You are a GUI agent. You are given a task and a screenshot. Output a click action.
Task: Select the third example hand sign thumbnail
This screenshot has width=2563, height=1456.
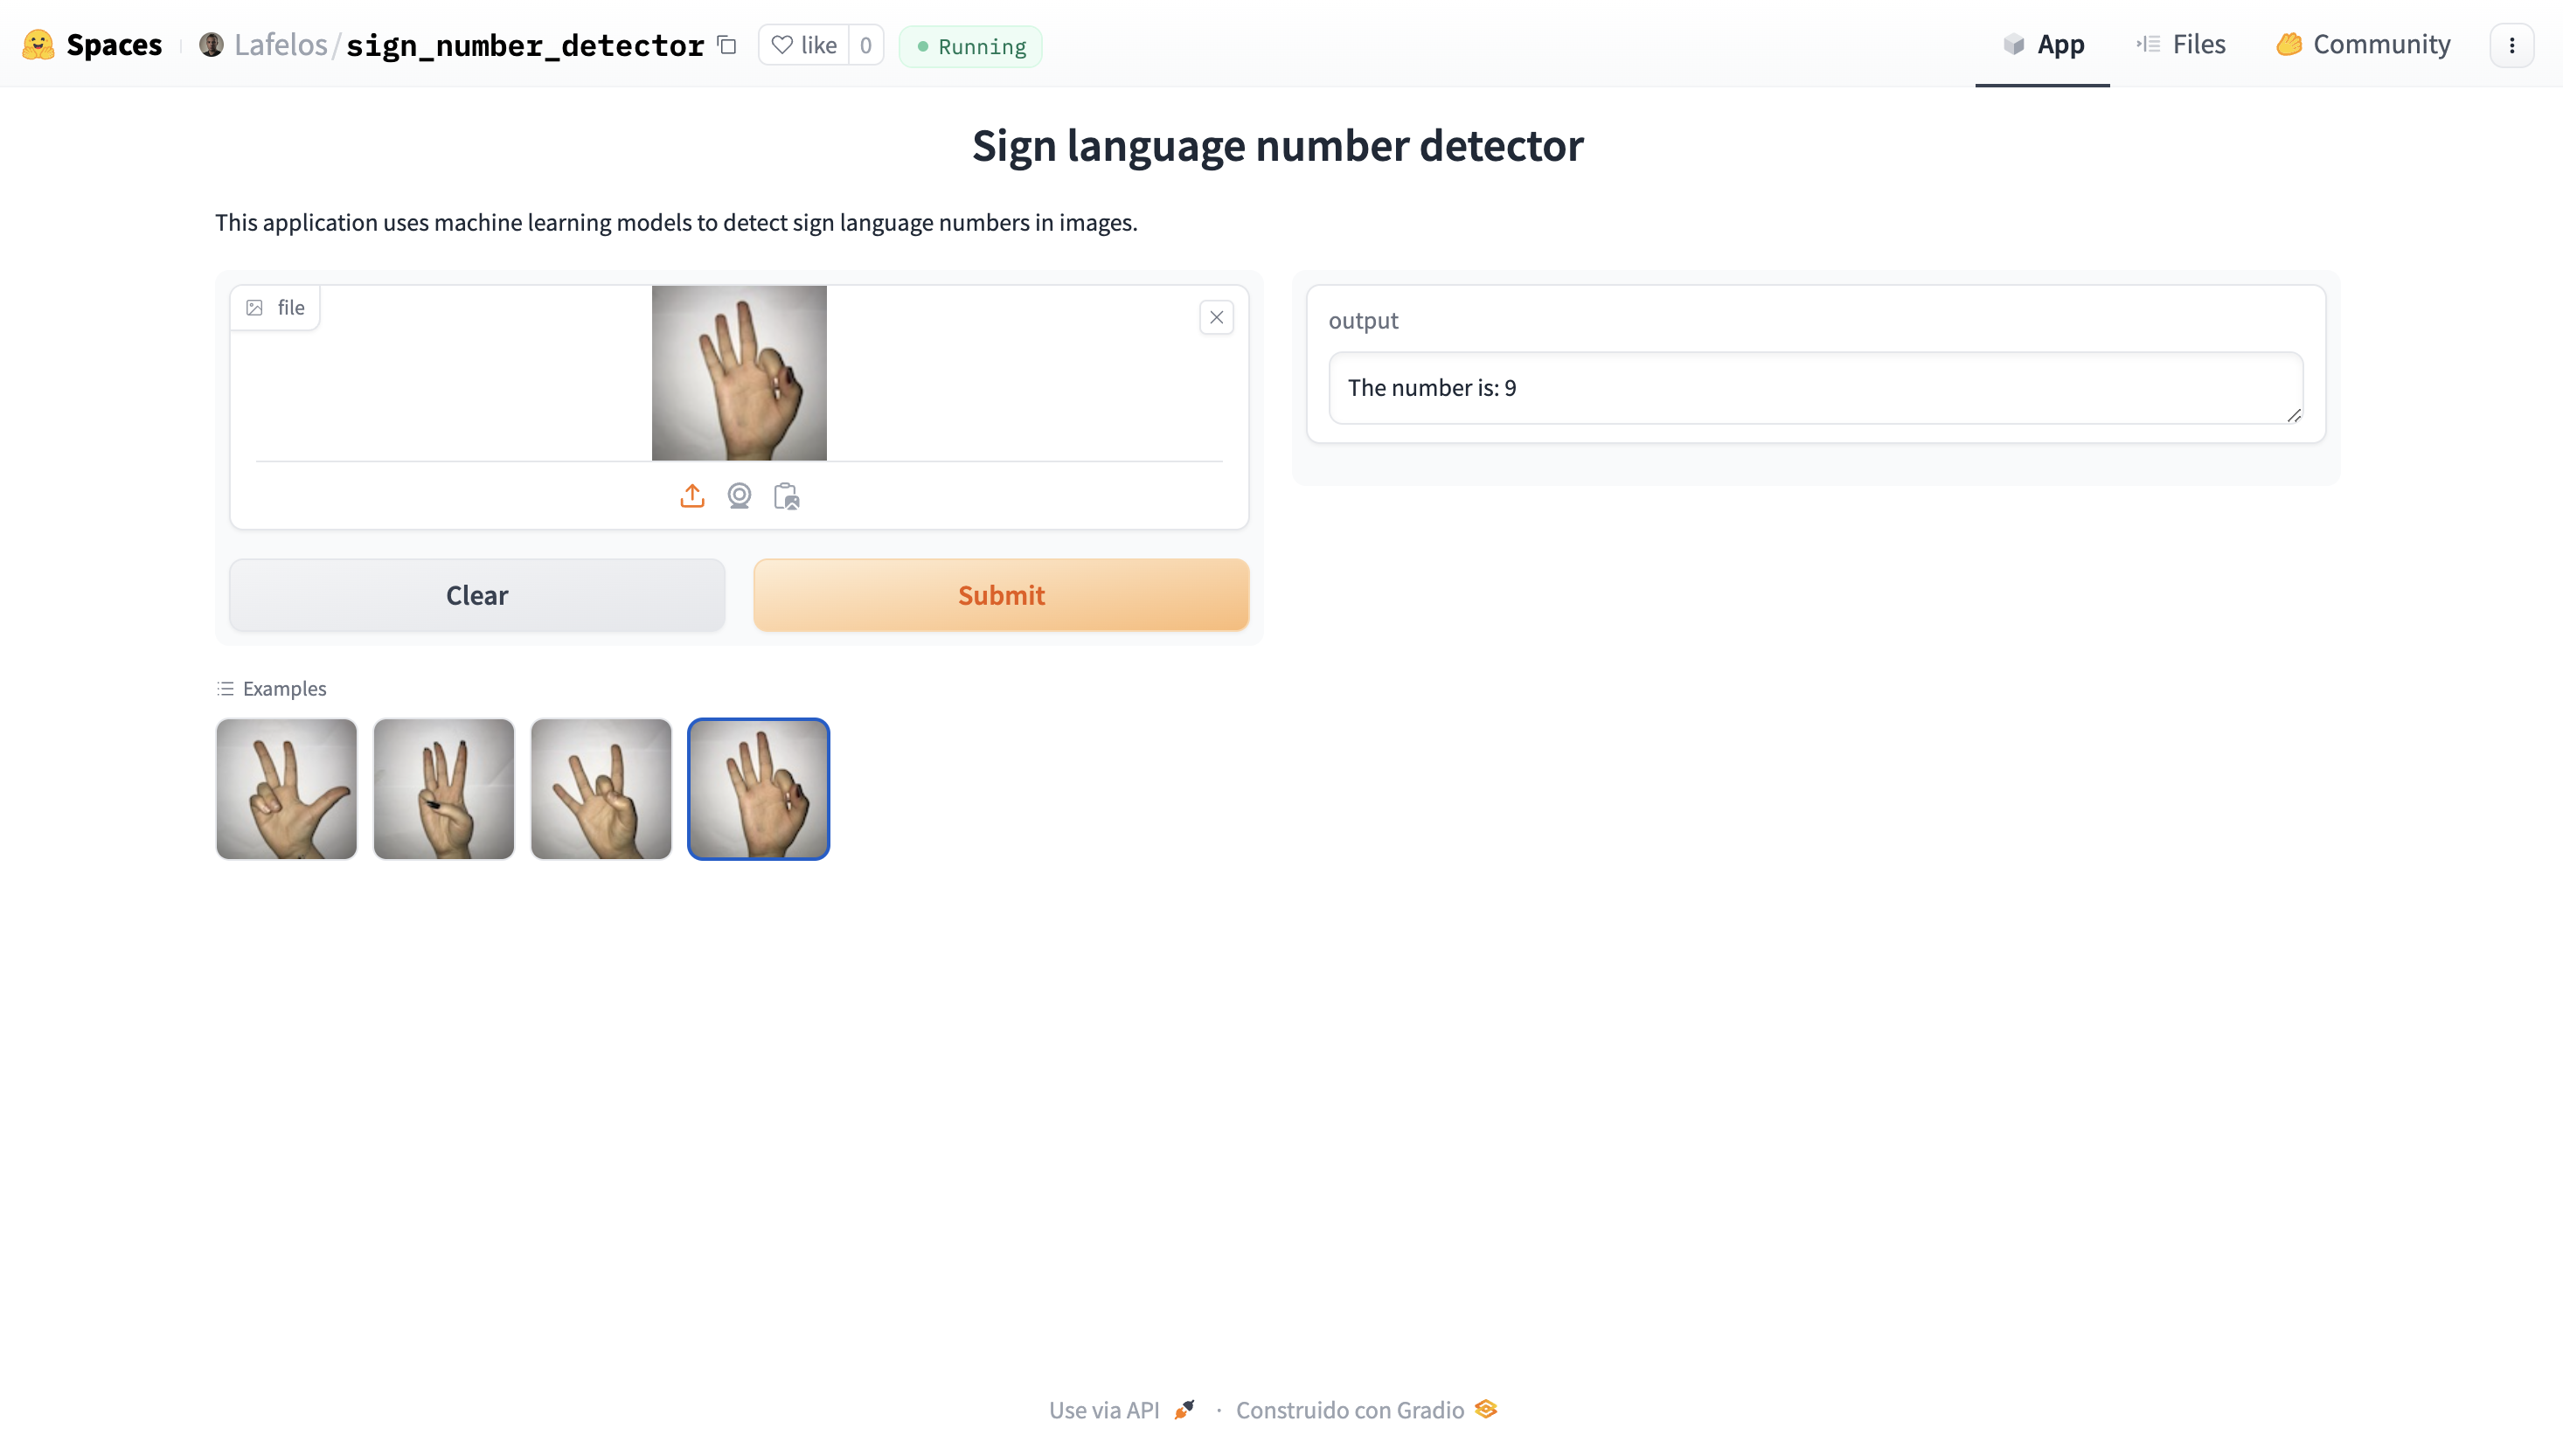click(601, 789)
